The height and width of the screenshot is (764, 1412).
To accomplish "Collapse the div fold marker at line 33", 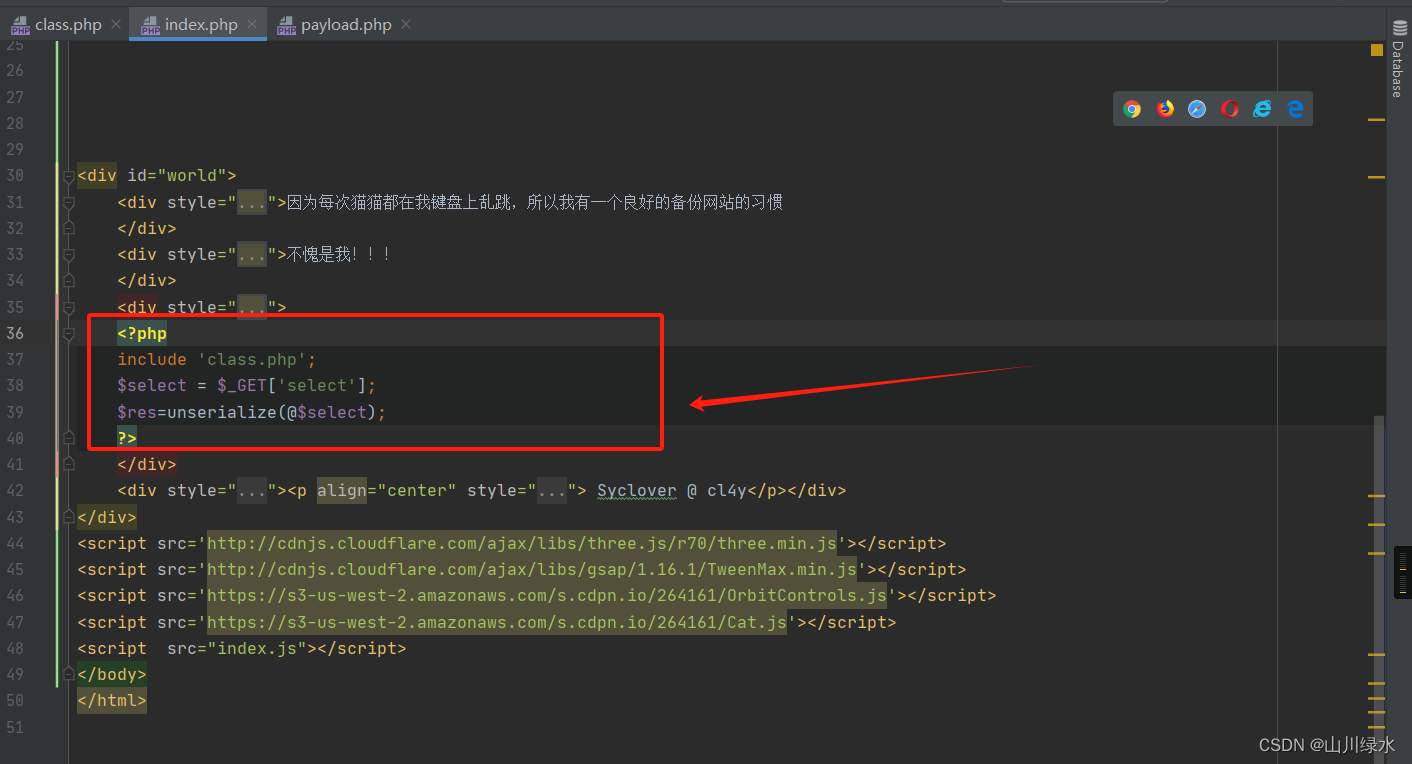I will coord(68,255).
